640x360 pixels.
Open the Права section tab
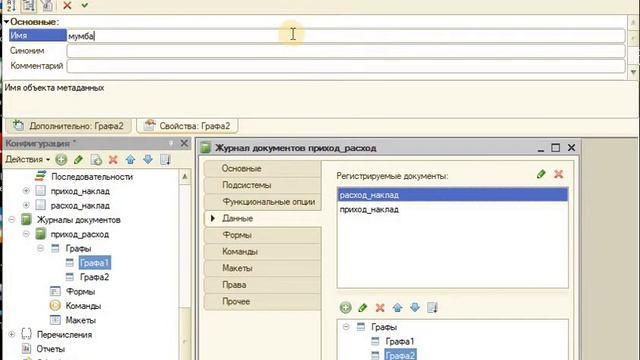(x=262, y=285)
